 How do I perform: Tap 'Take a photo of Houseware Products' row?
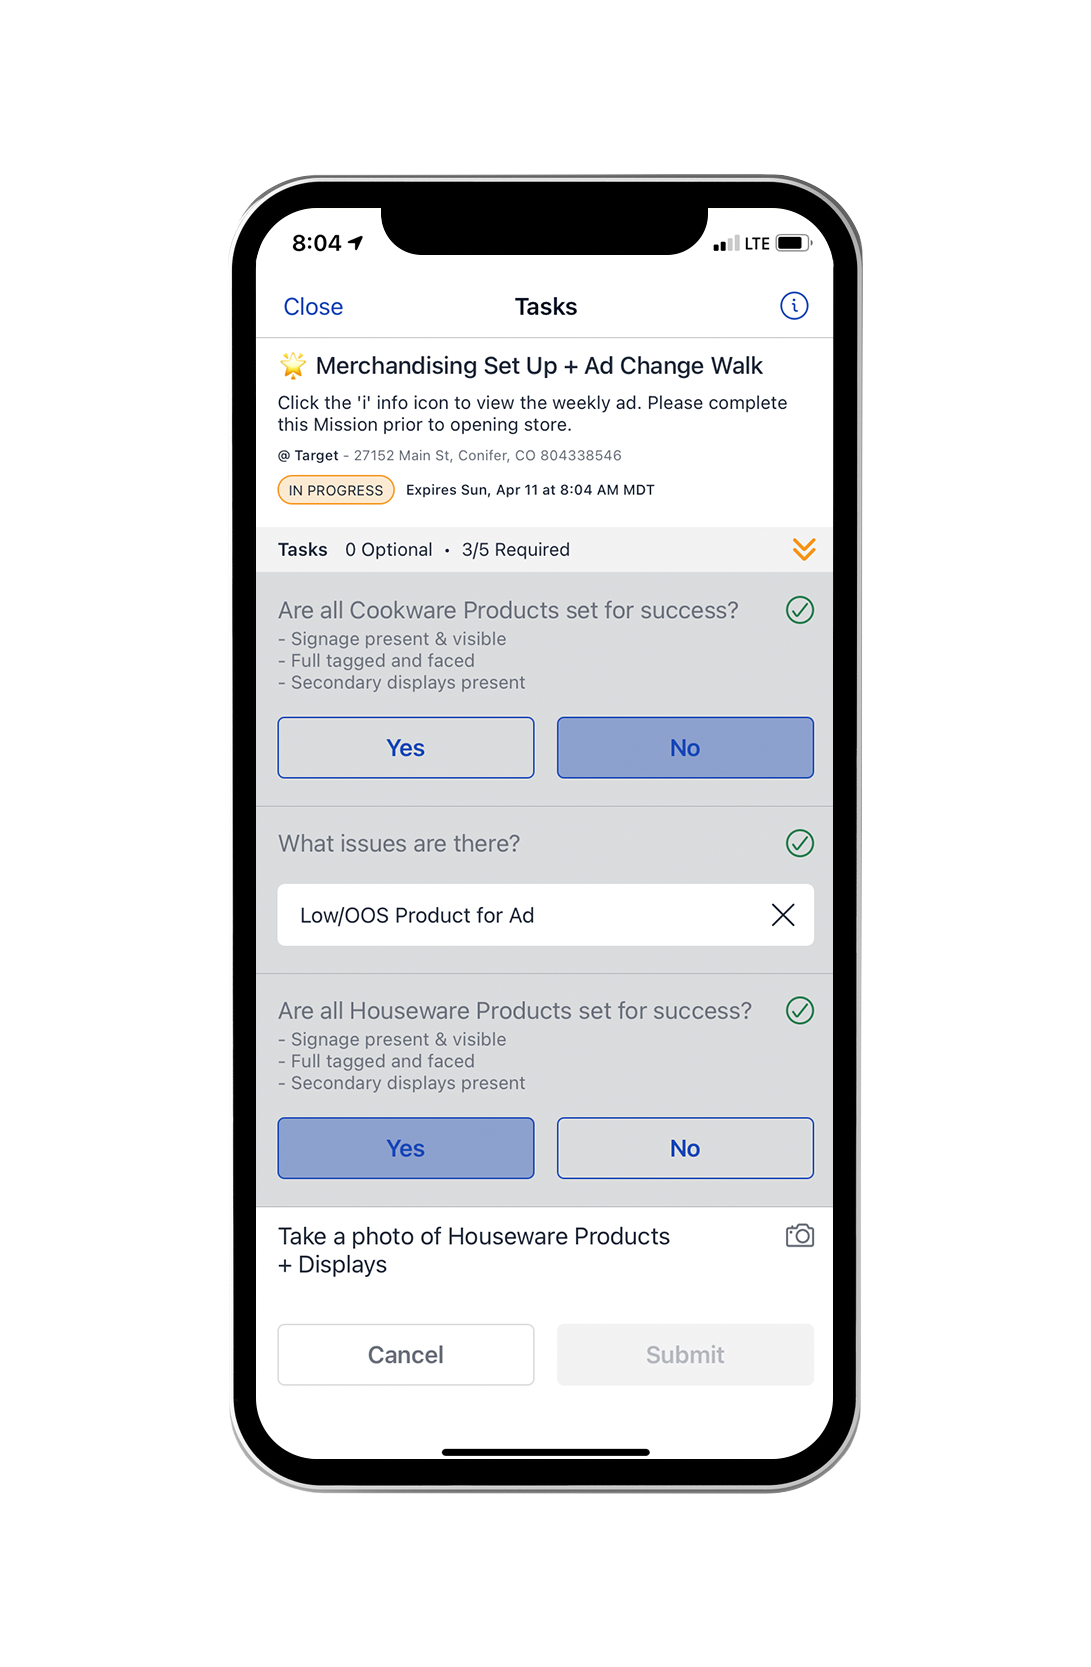coord(474,1250)
